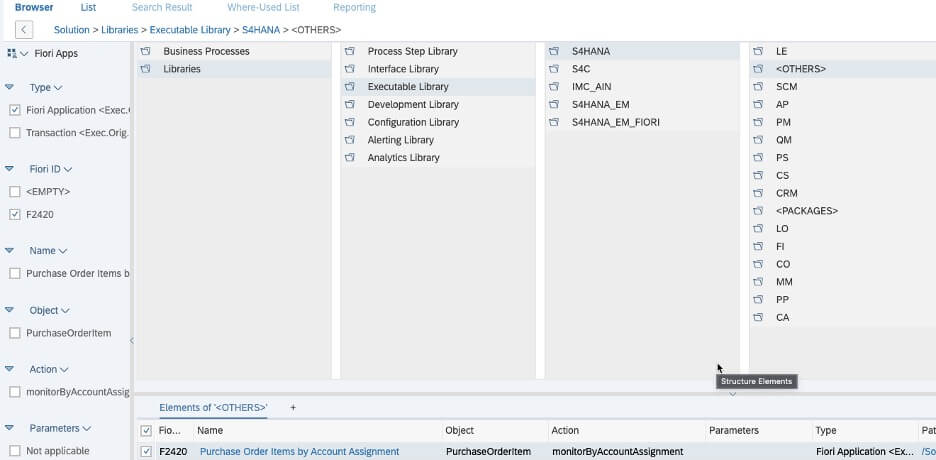
Task: Click the folder icon beside LE
Action: 758,51
